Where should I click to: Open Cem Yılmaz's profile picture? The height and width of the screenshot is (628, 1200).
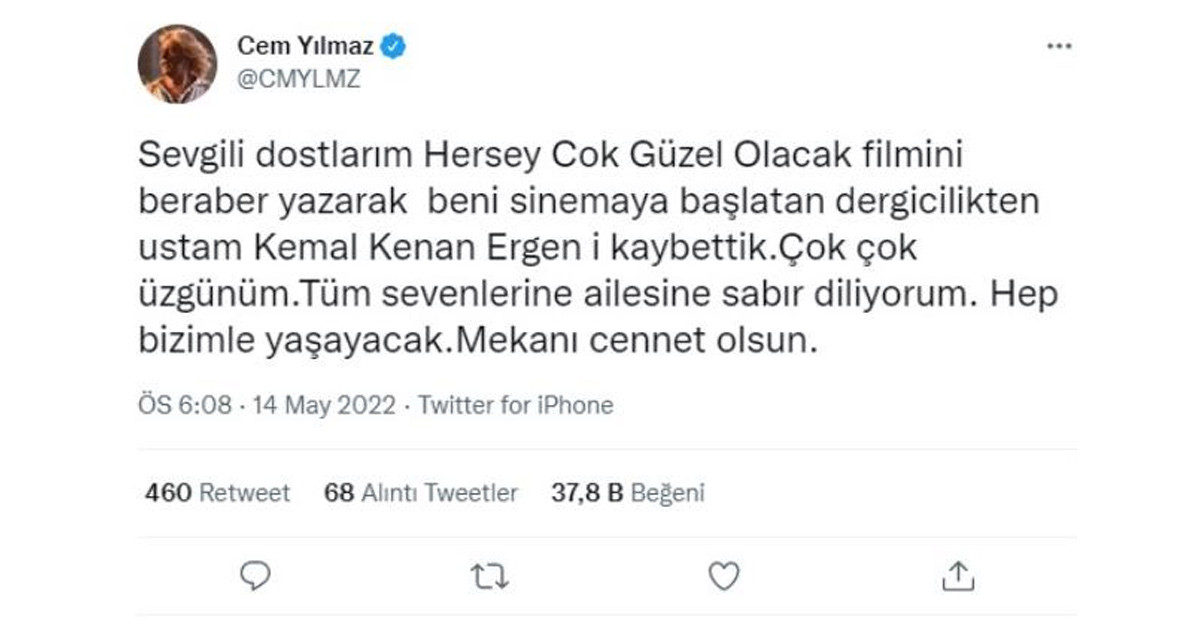(x=177, y=63)
